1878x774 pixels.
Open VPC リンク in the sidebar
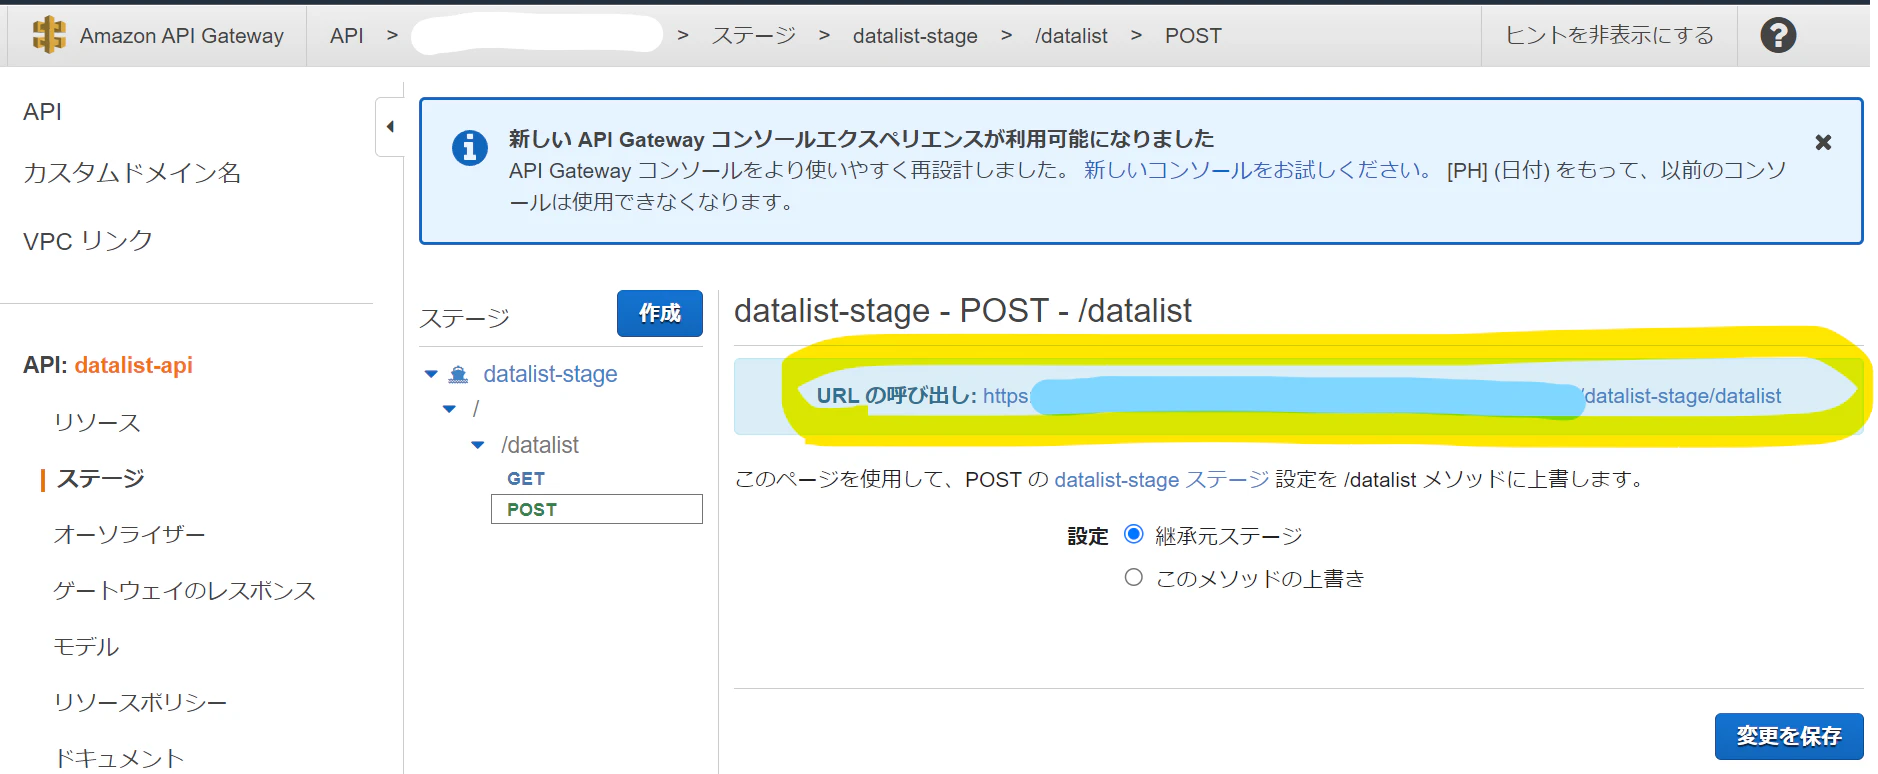click(x=88, y=241)
